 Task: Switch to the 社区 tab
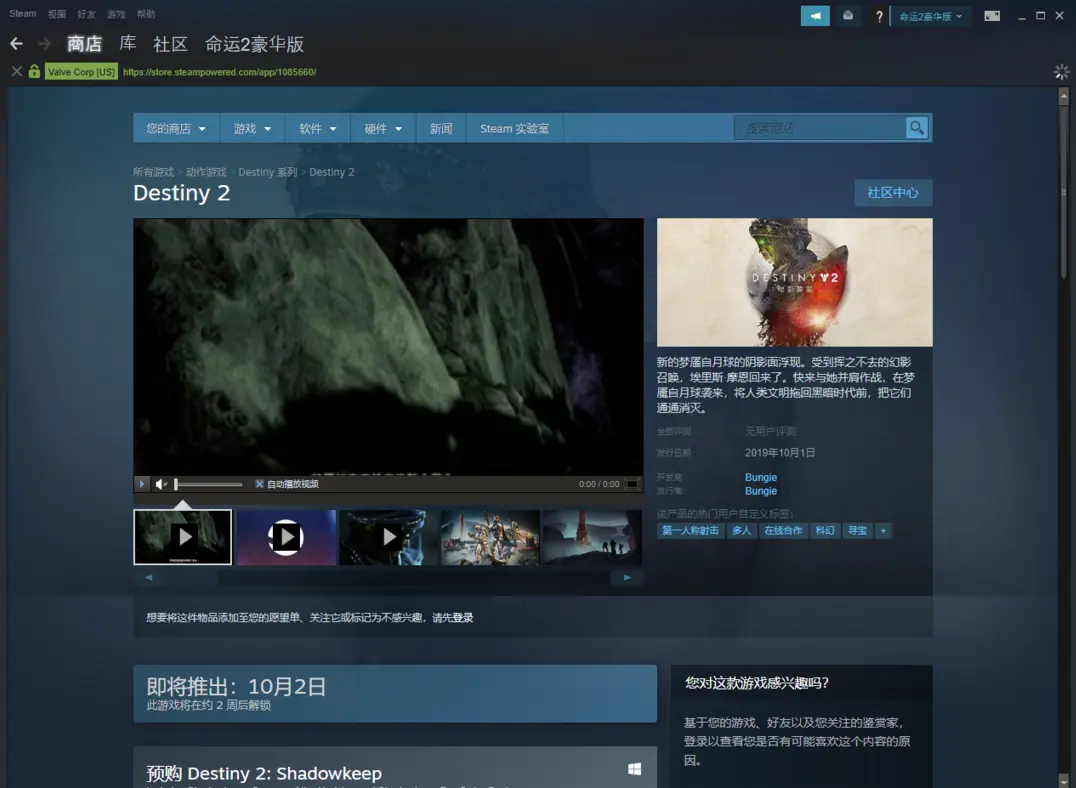(x=170, y=44)
